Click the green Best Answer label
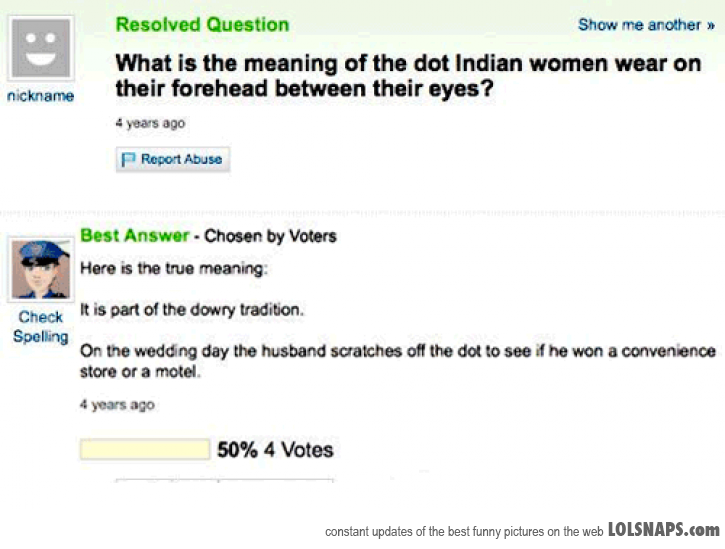 (x=134, y=236)
